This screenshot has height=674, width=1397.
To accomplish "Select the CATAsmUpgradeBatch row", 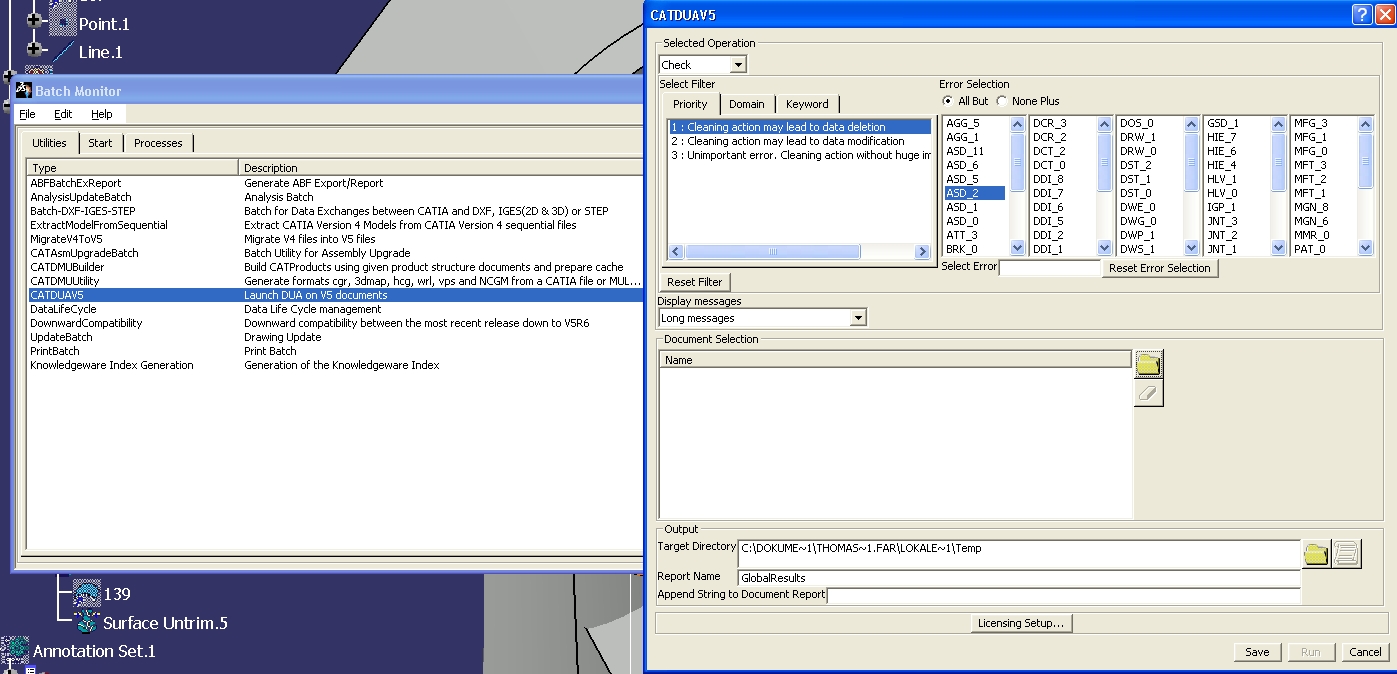I will pos(334,253).
